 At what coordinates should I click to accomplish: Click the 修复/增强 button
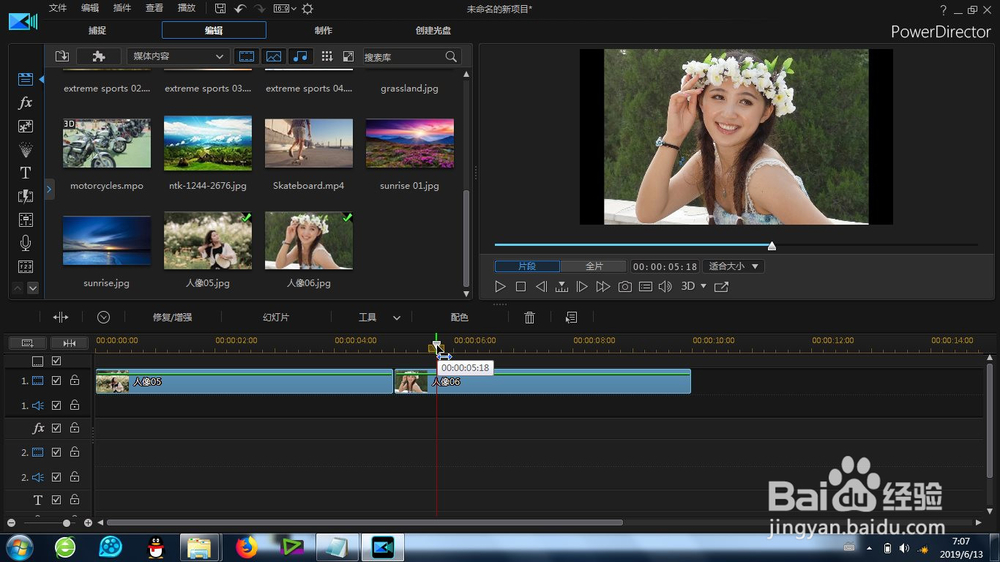coord(171,317)
